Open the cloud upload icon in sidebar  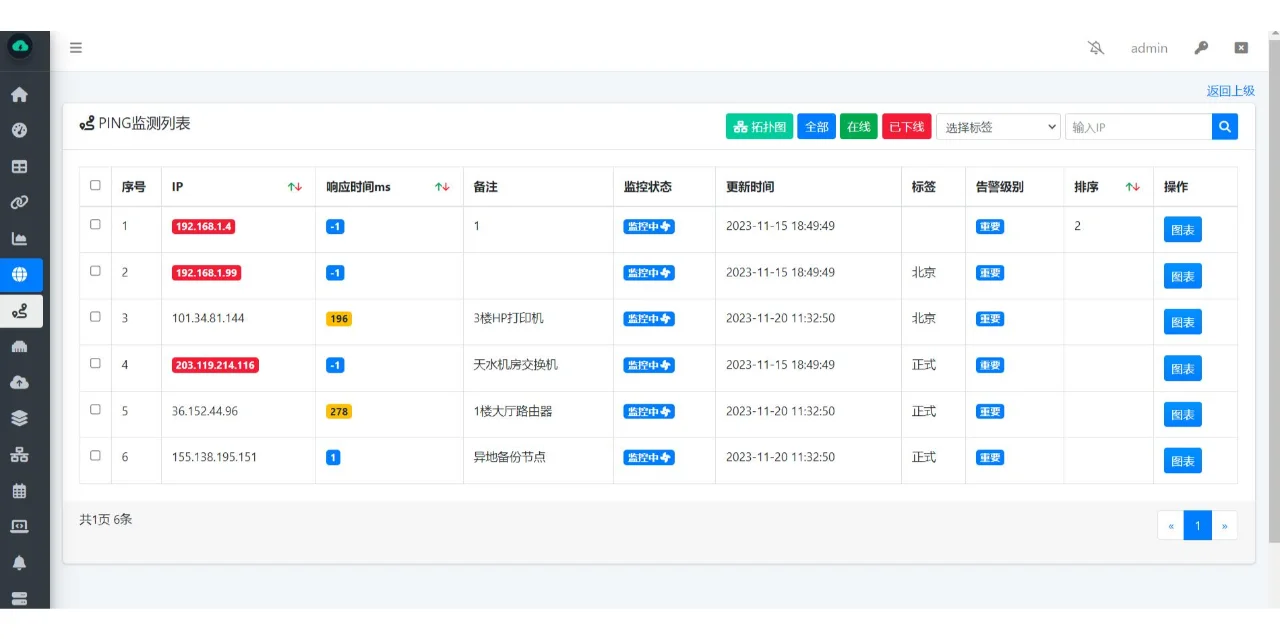pyautogui.click(x=22, y=382)
